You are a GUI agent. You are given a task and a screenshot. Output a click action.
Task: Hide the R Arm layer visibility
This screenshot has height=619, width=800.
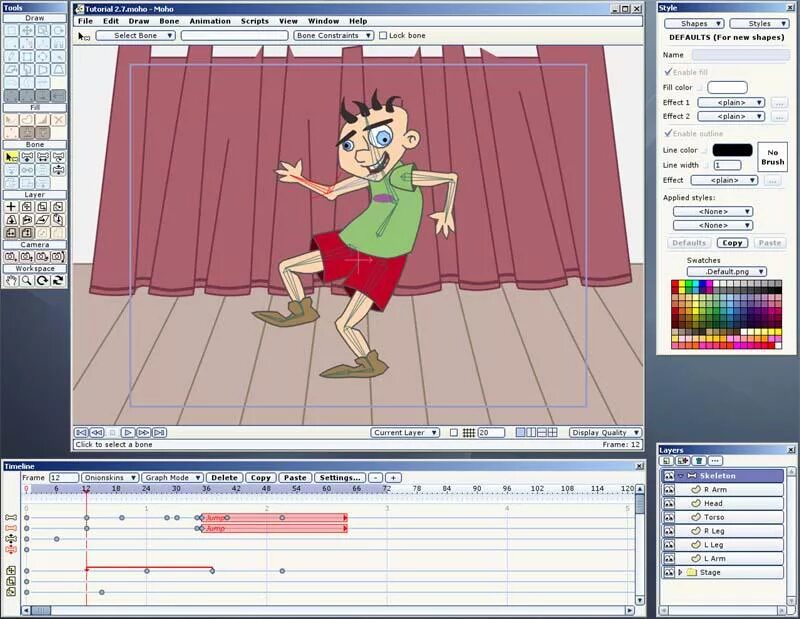pos(668,490)
